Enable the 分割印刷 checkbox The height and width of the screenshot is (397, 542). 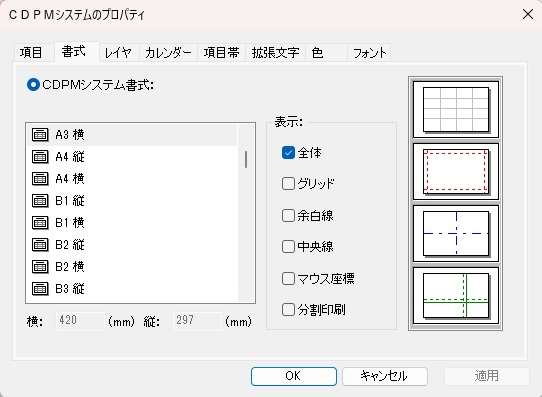pyautogui.click(x=288, y=310)
